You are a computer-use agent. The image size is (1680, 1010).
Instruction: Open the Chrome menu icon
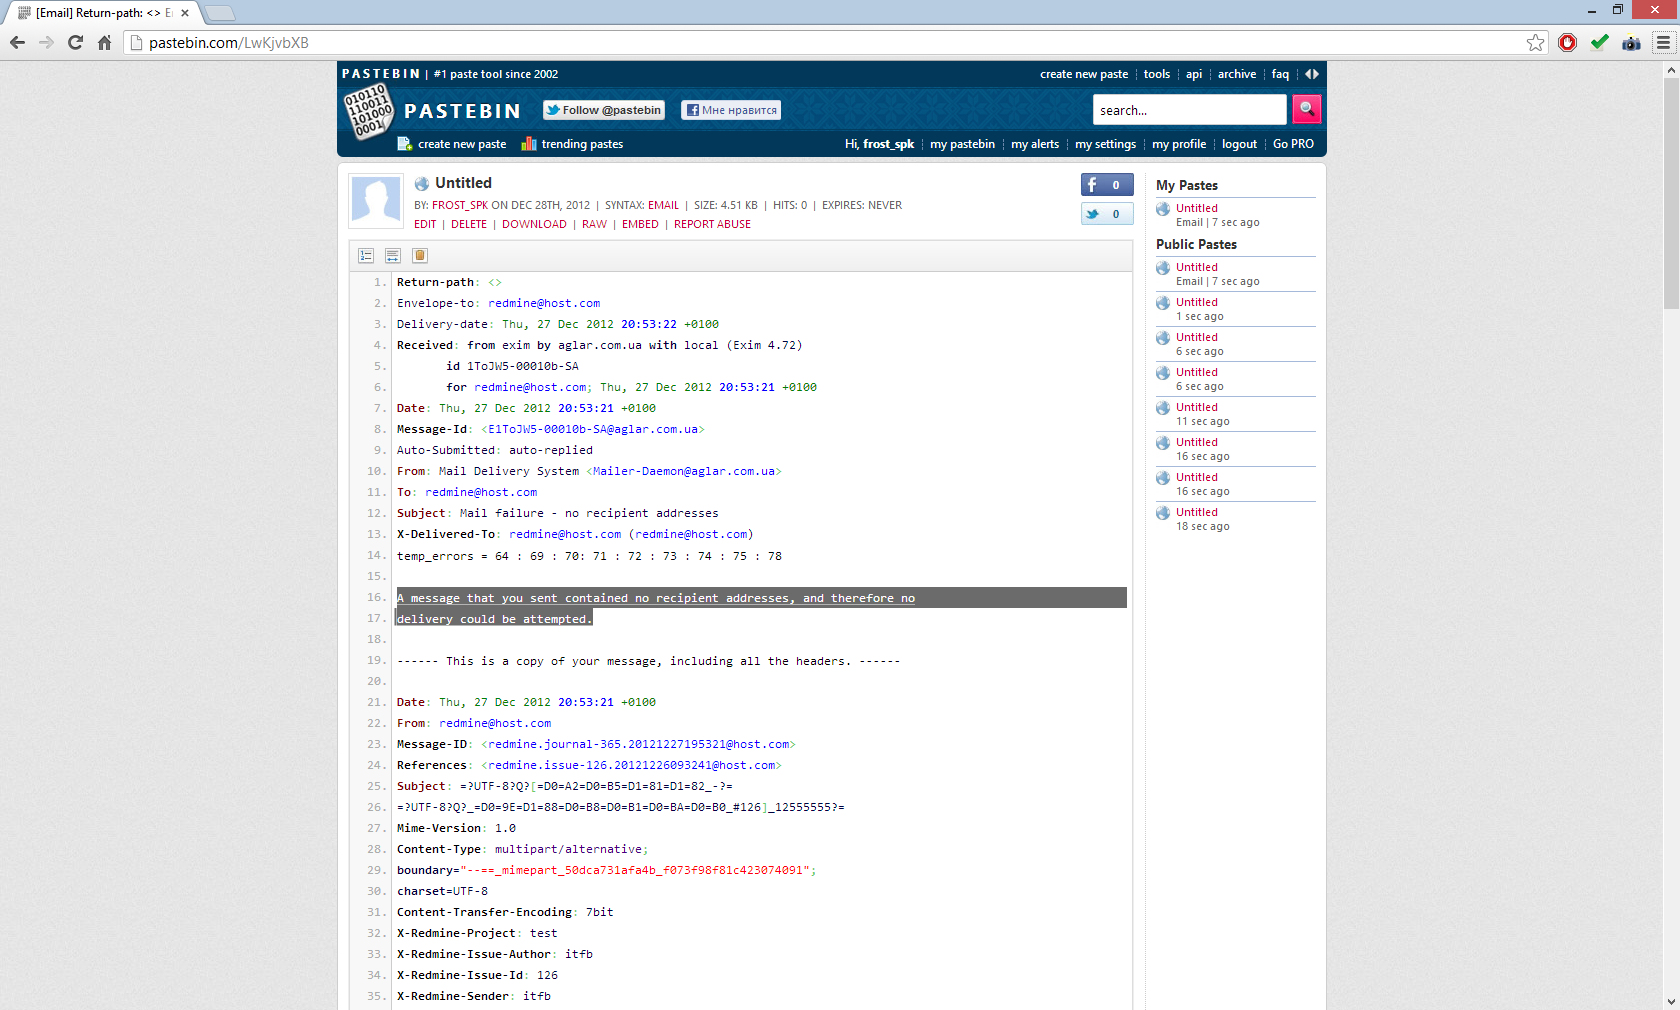click(x=1663, y=42)
